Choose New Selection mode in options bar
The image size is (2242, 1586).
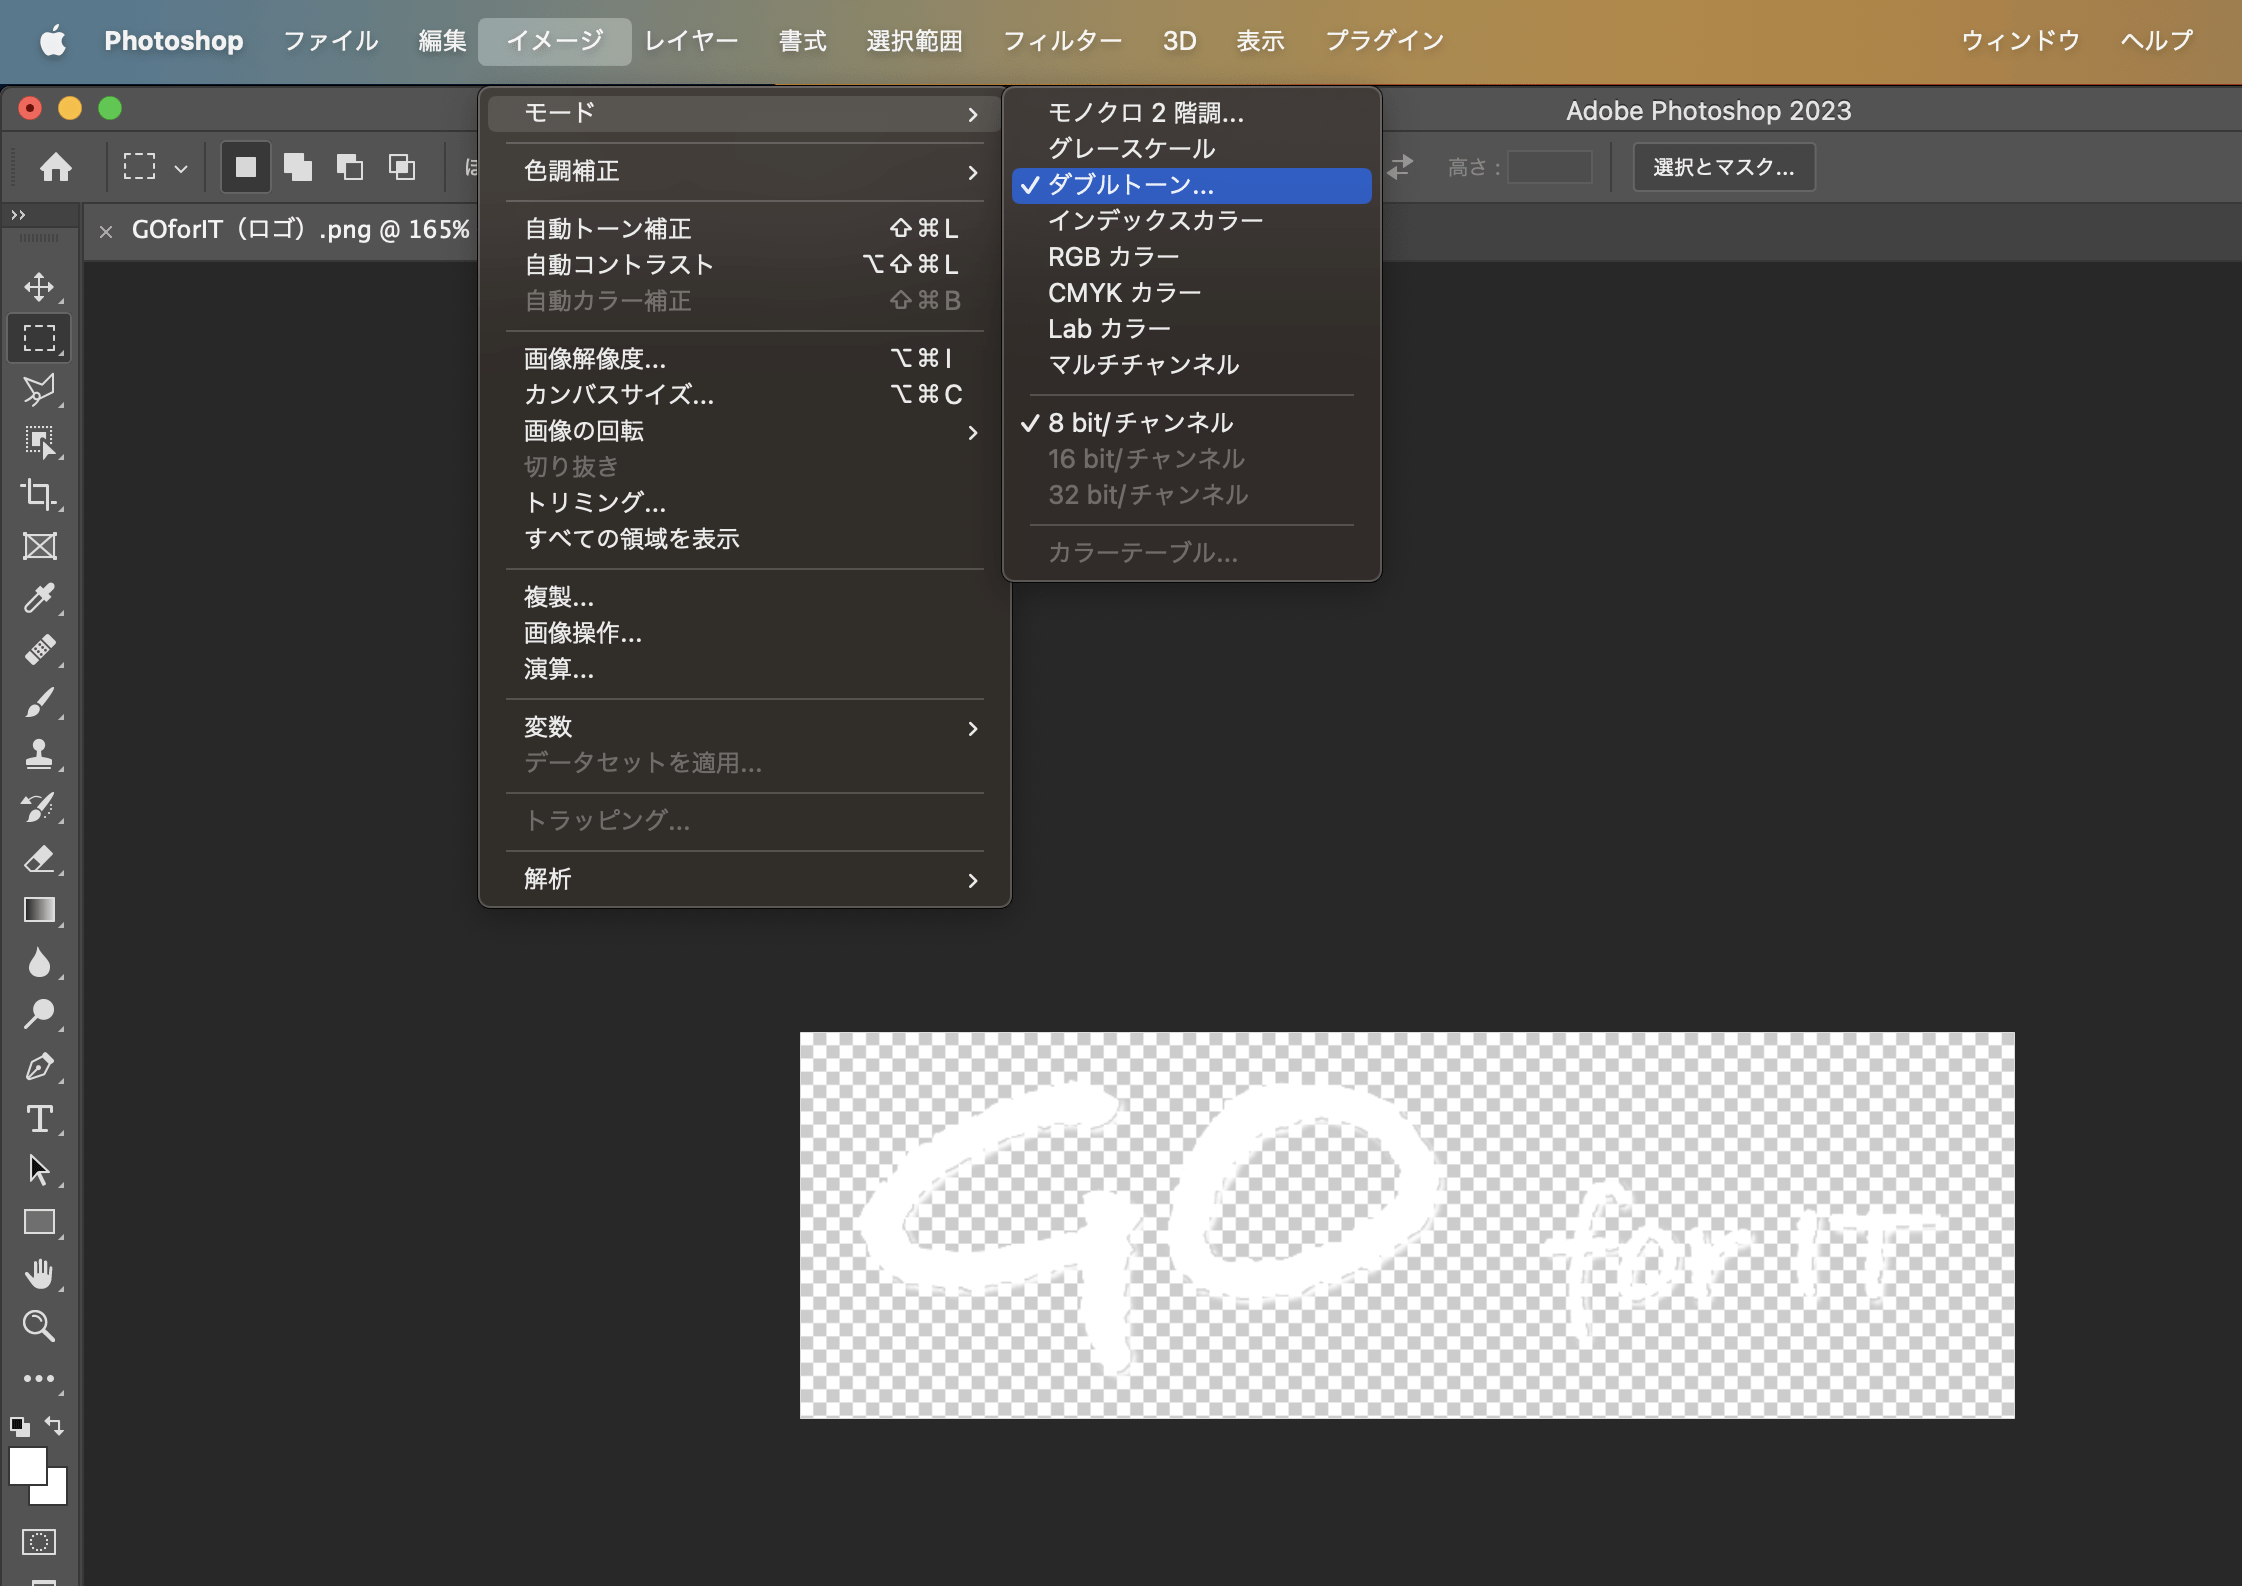click(x=245, y=167)
